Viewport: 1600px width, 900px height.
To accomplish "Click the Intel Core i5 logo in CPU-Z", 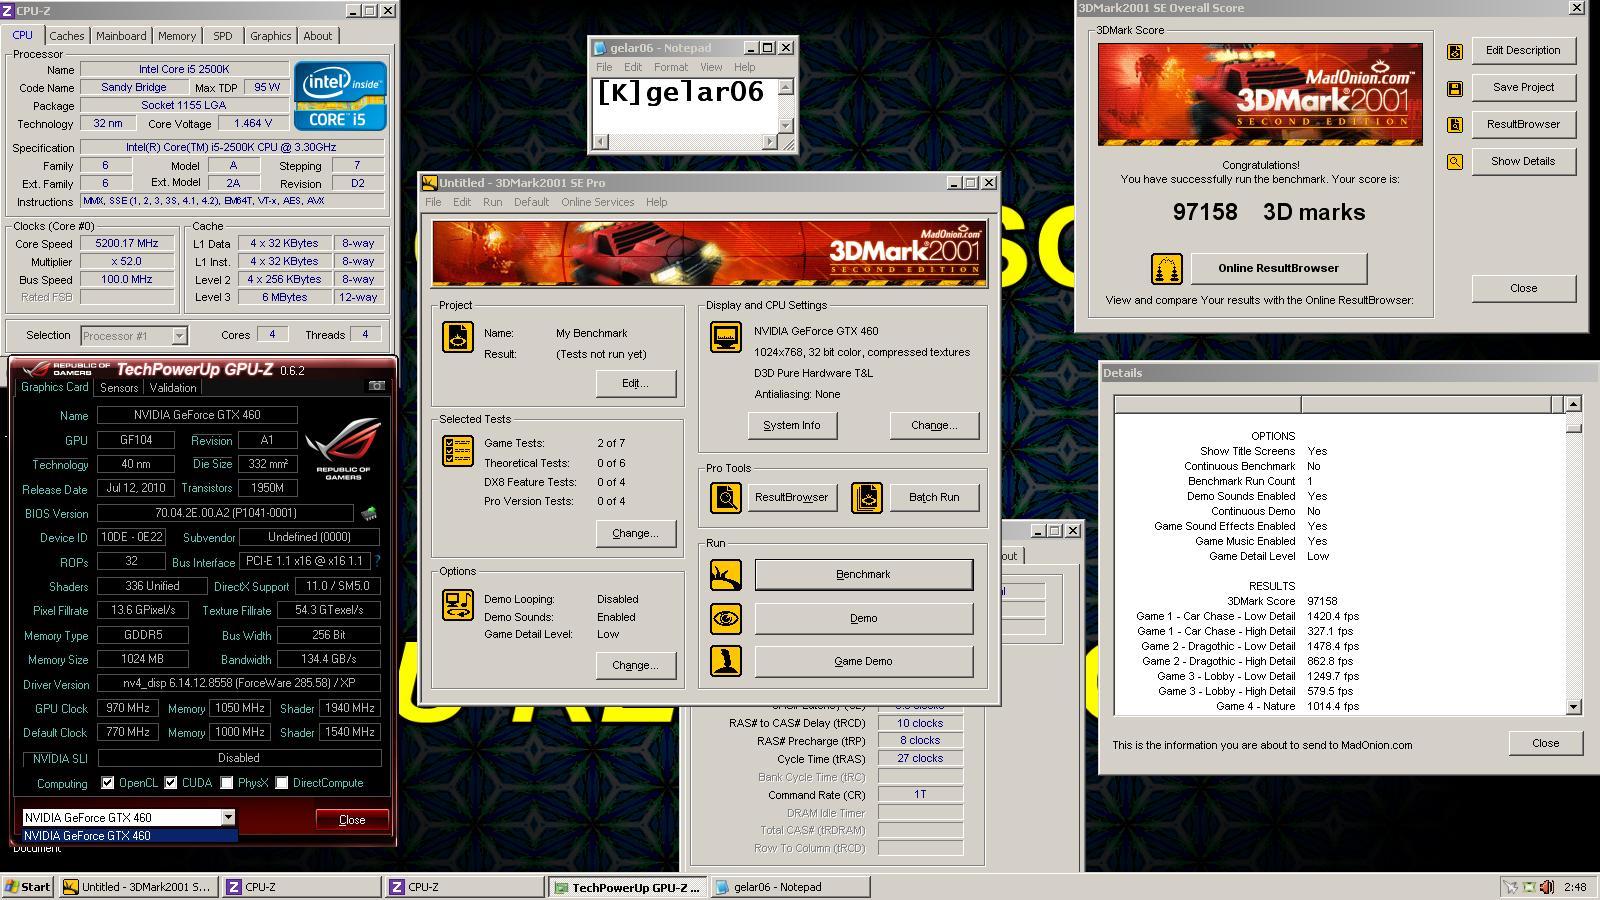I will point(340,96).
